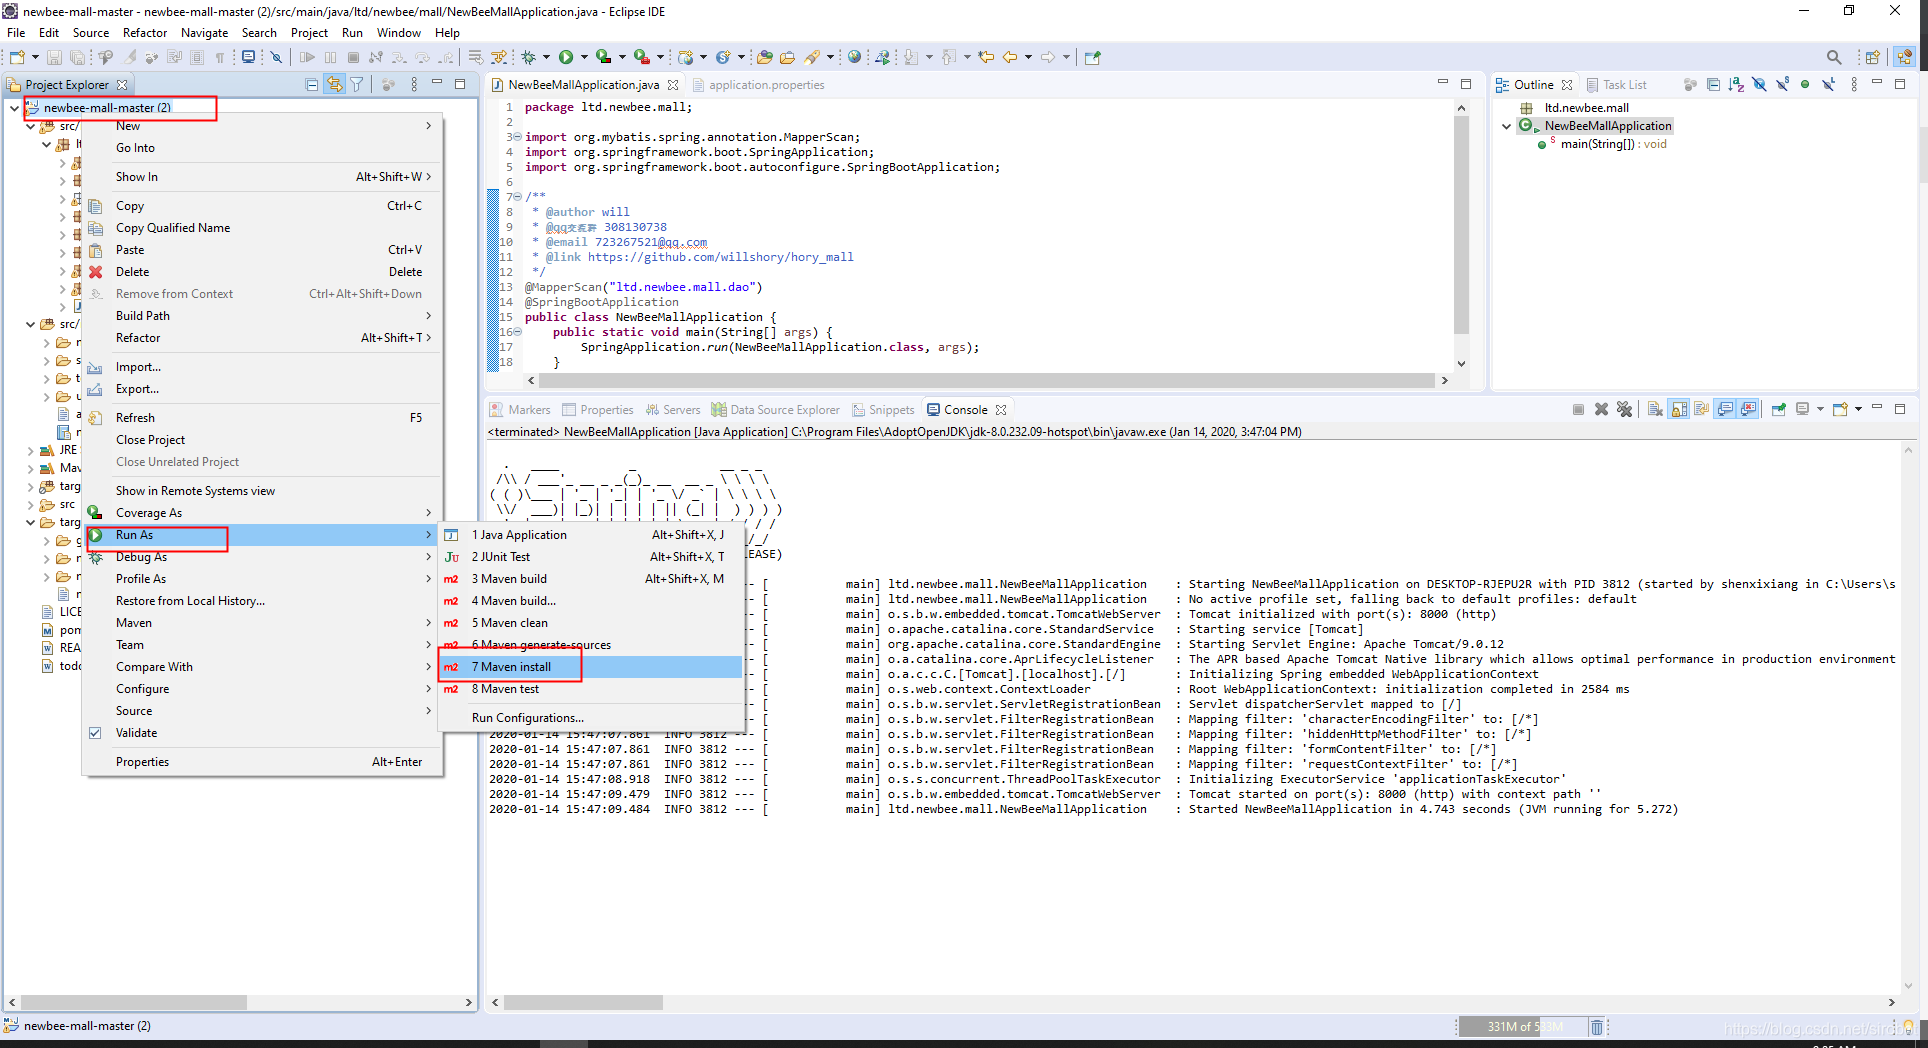Select 7 Maven install
Viewport: 1928px width, 1048px height.
[591, 667]
